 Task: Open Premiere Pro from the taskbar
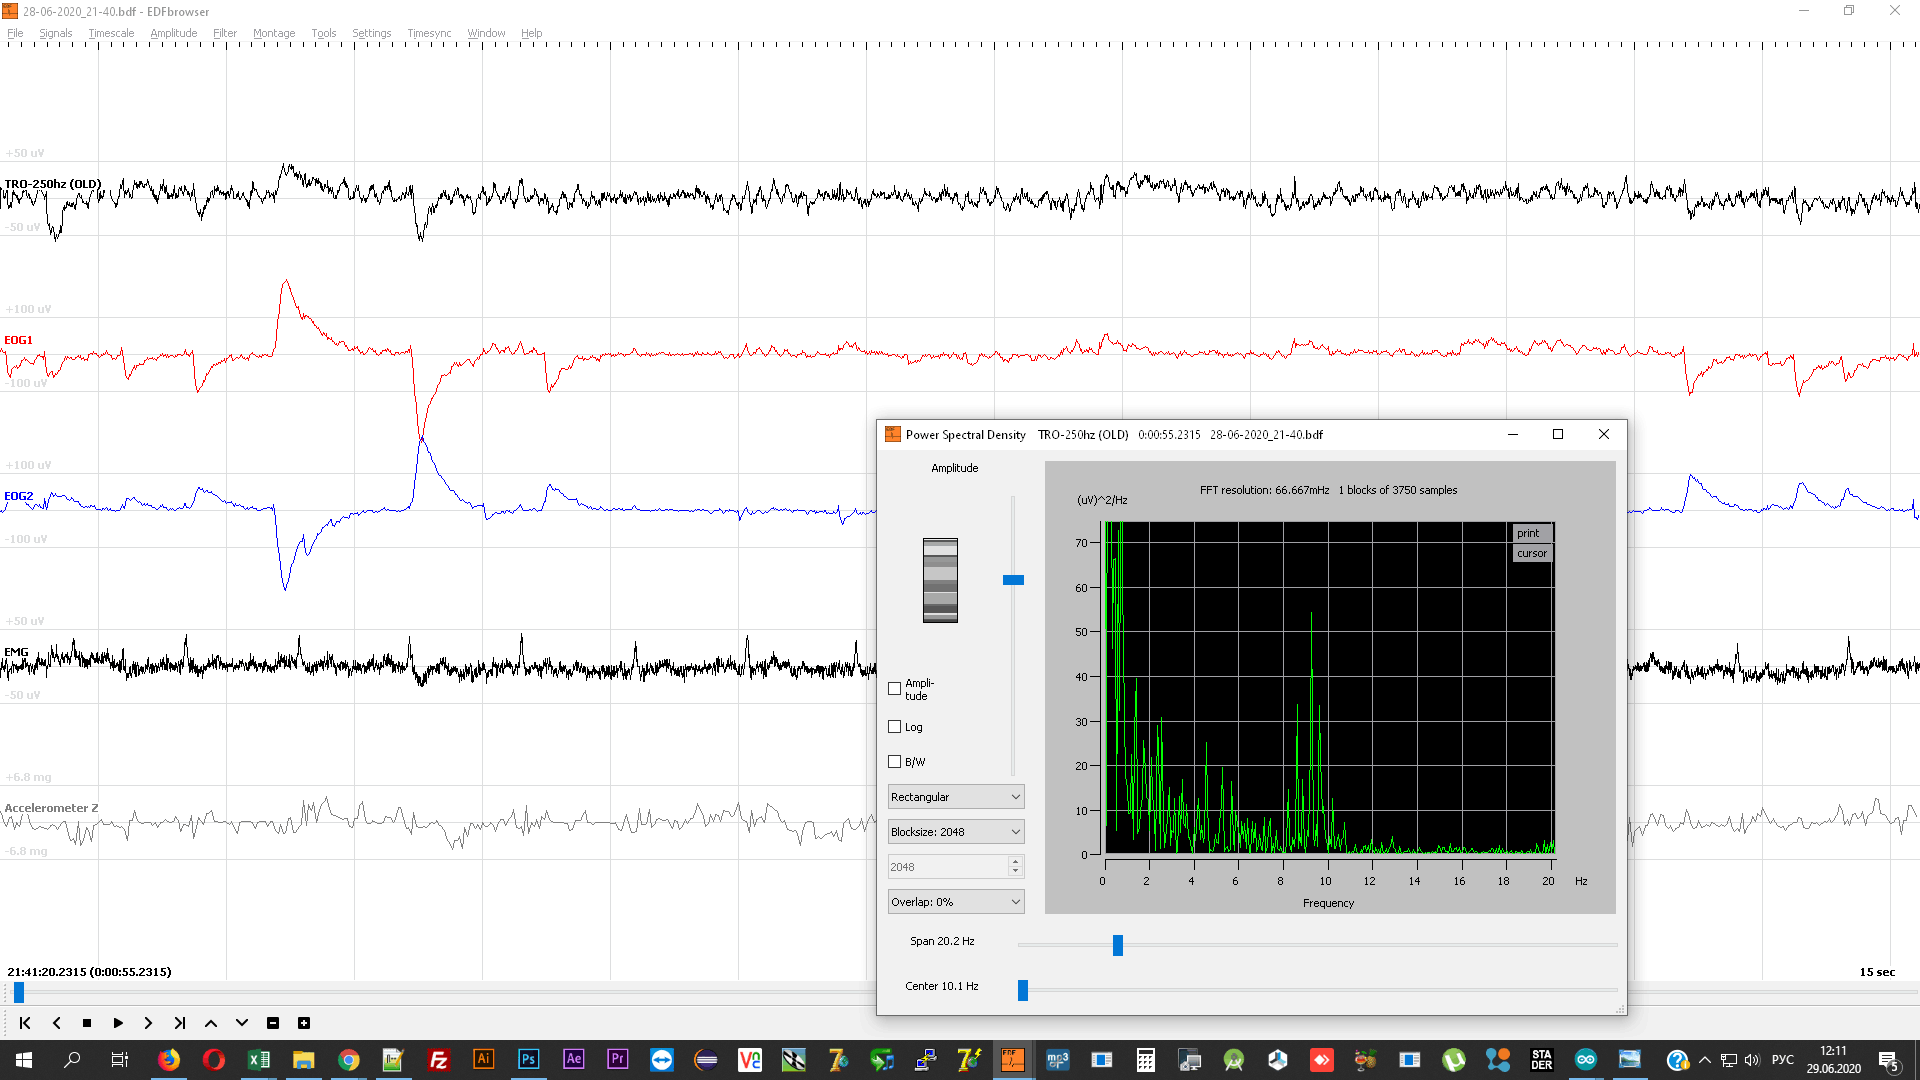coord(617,1060)
